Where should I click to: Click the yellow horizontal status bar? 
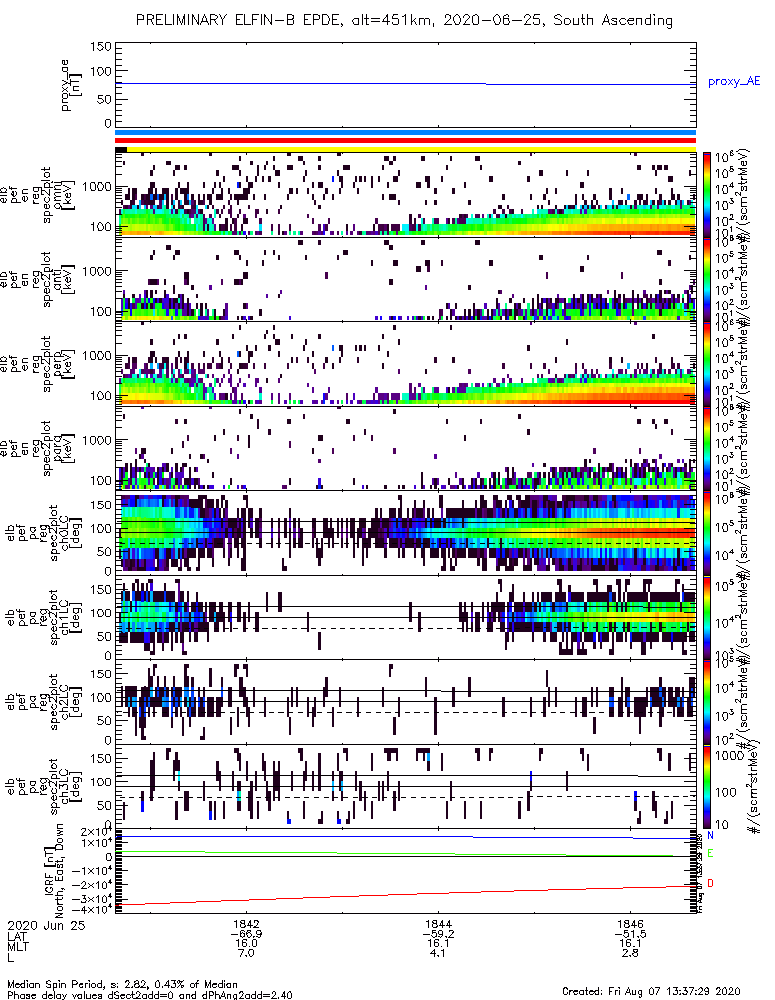point(411,150)
